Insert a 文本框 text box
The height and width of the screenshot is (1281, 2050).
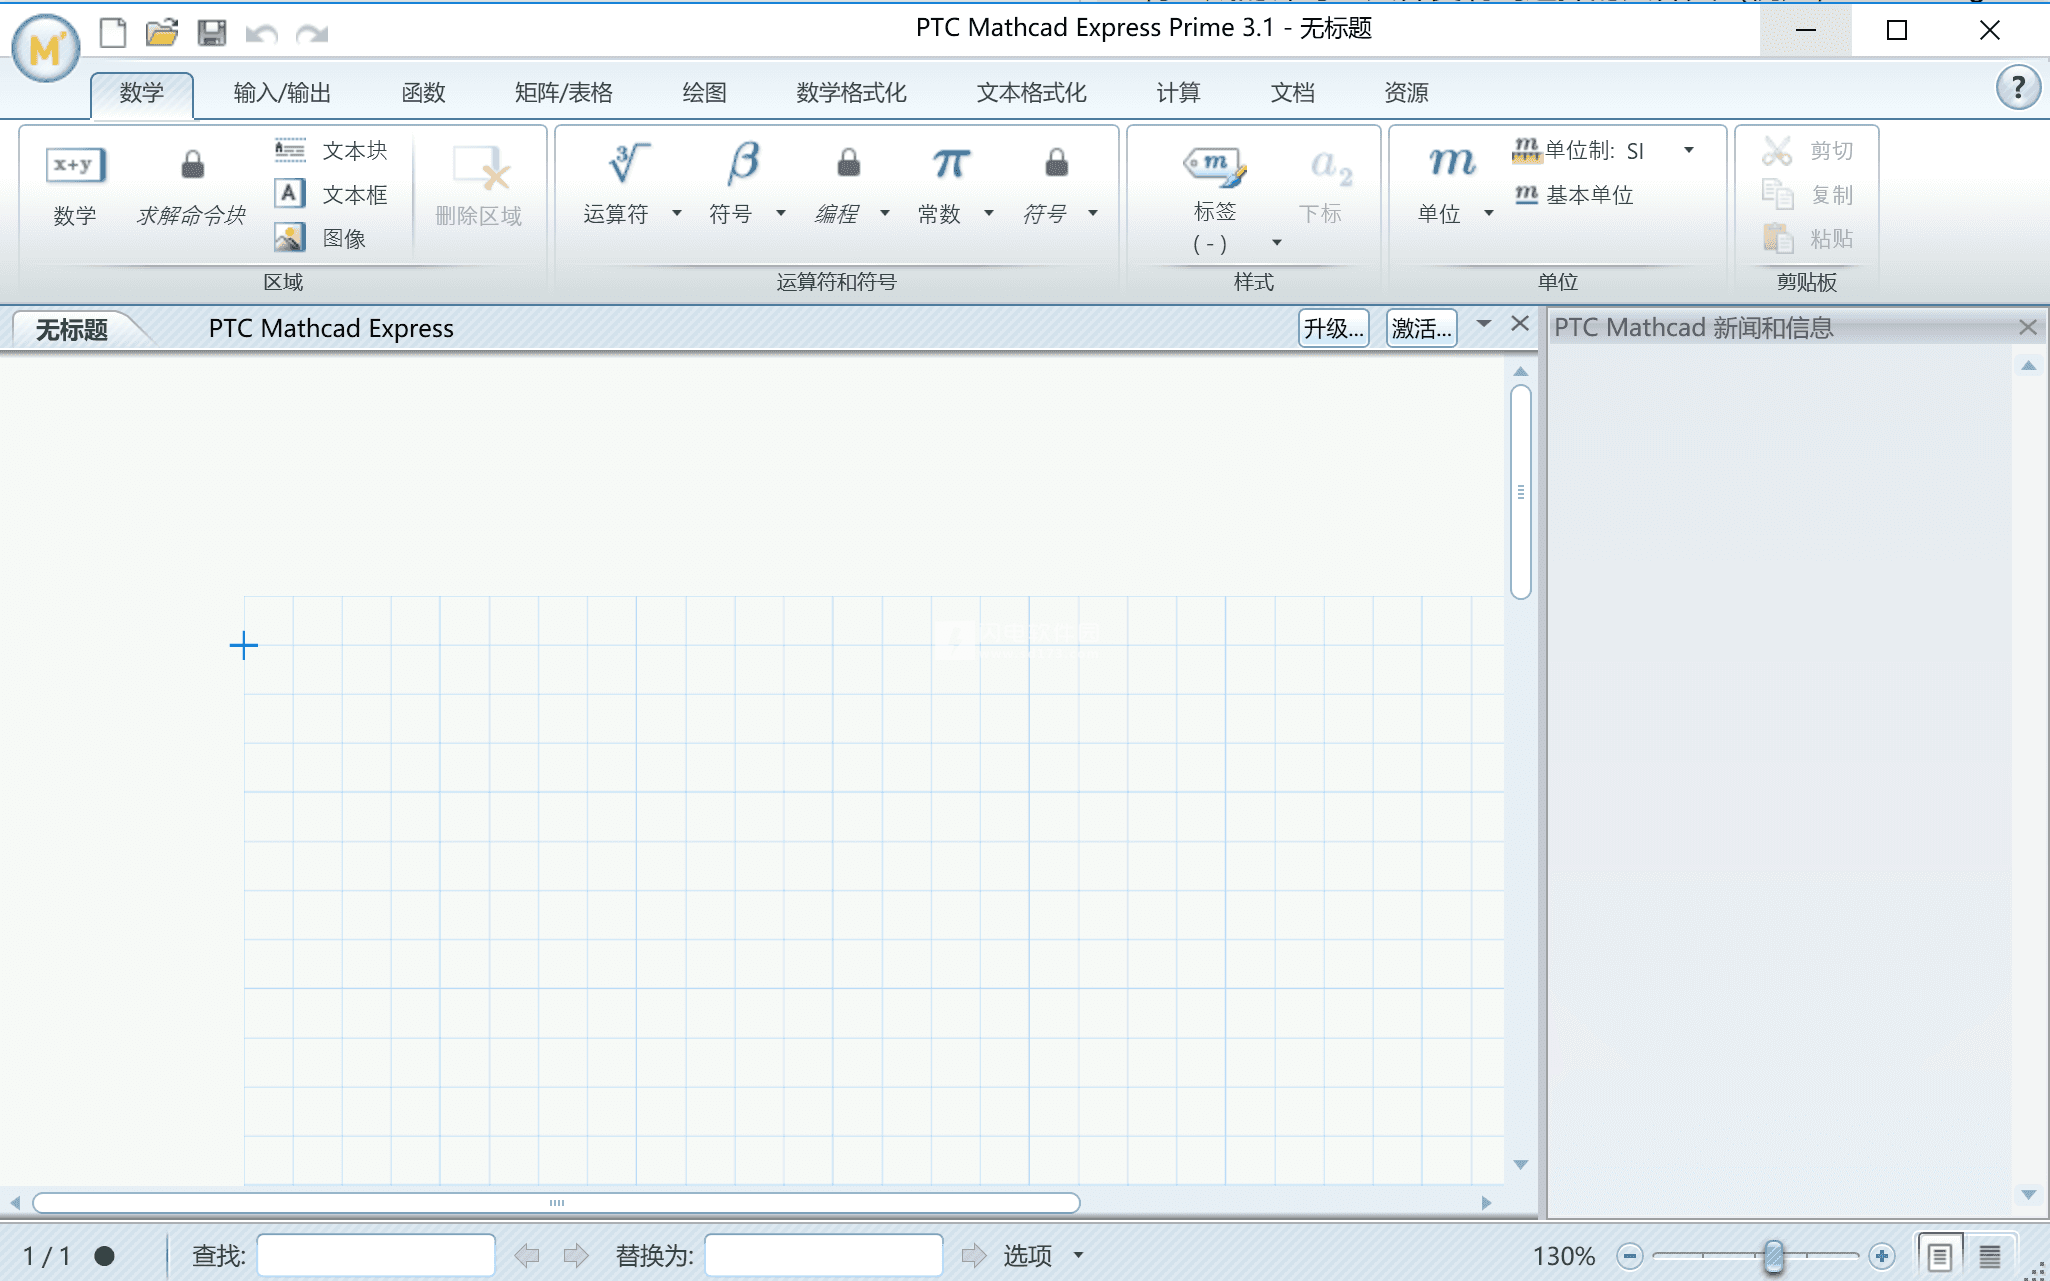coord(331,194)
